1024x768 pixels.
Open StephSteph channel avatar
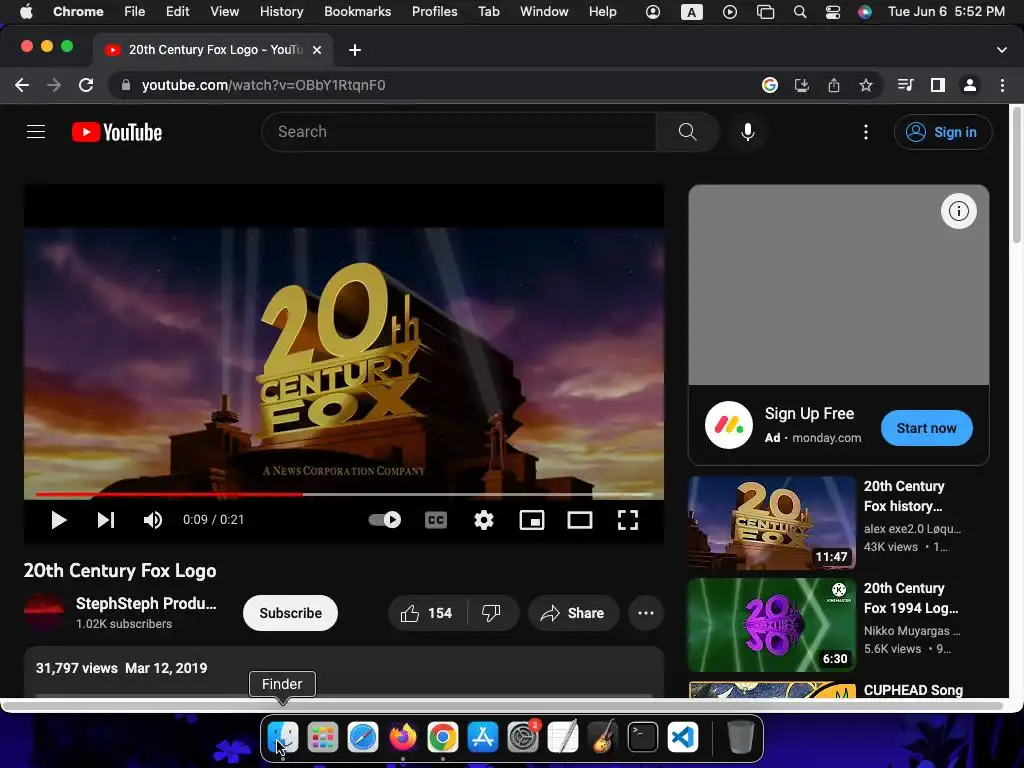click(x=44, y=613)
